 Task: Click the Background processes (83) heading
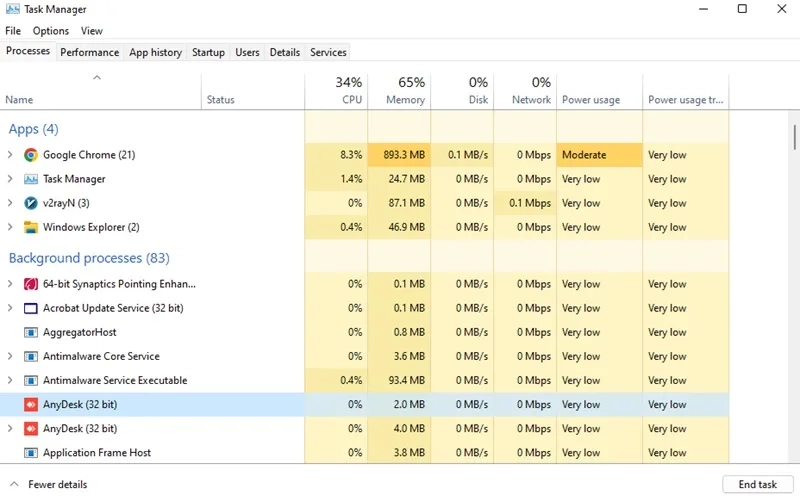click(89, 258)
